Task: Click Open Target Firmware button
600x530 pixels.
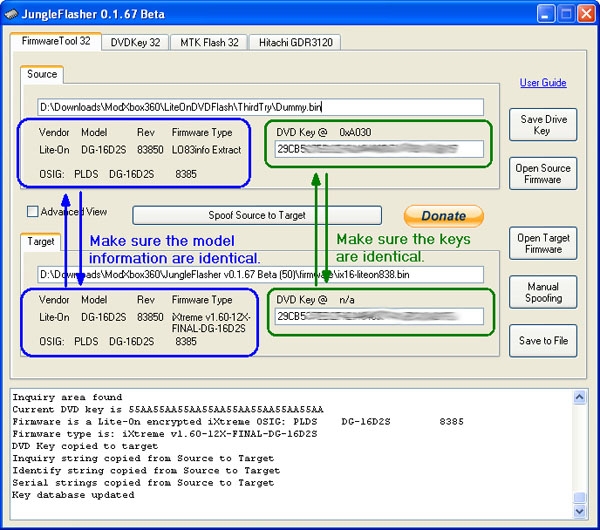Action: [543, 243]
